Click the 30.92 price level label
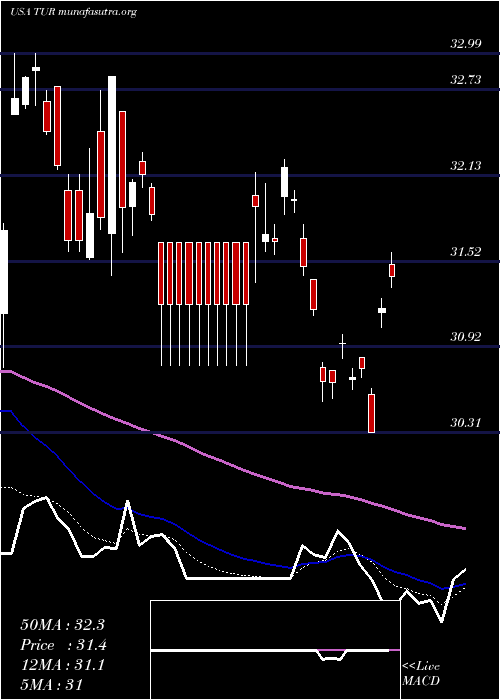 (466, 337)
